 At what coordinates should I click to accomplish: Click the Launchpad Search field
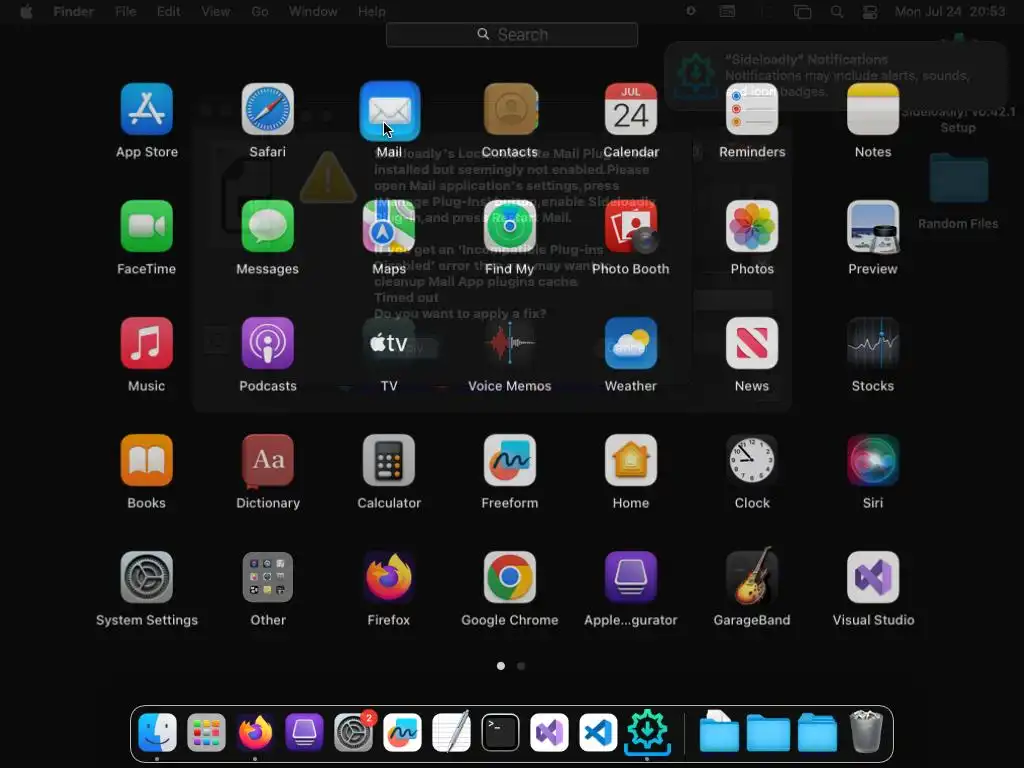(x=512, y=35)
